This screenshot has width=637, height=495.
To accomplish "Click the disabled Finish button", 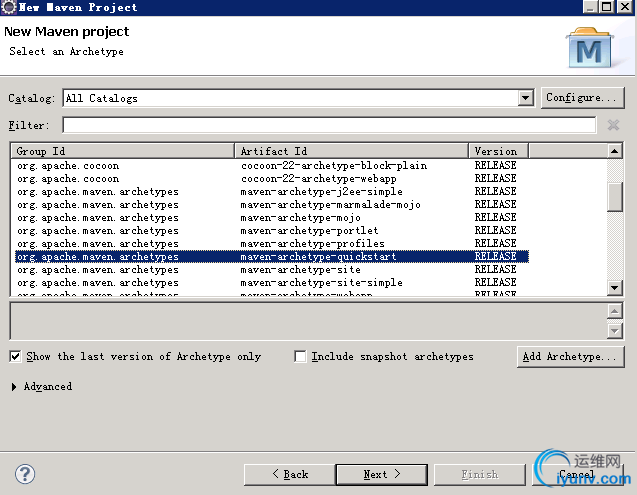I will tap(479, 474).
